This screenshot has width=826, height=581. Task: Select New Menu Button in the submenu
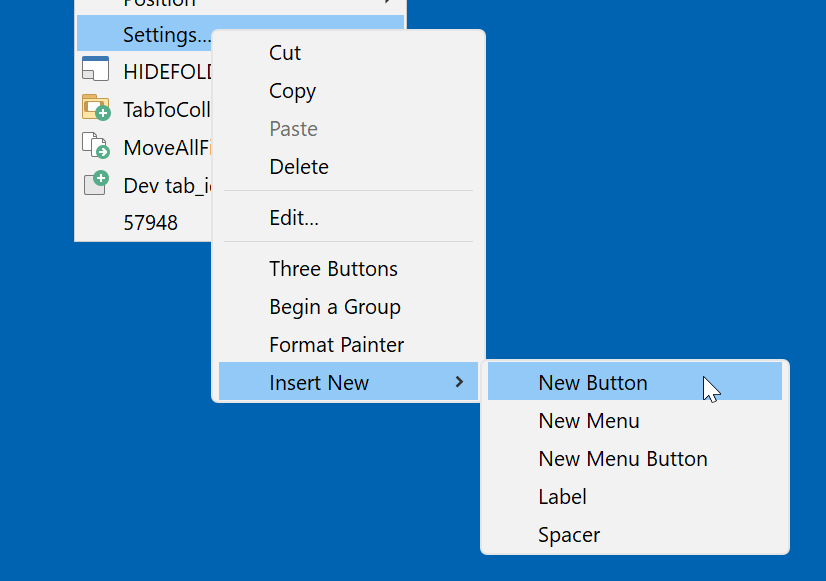point(622,459)
